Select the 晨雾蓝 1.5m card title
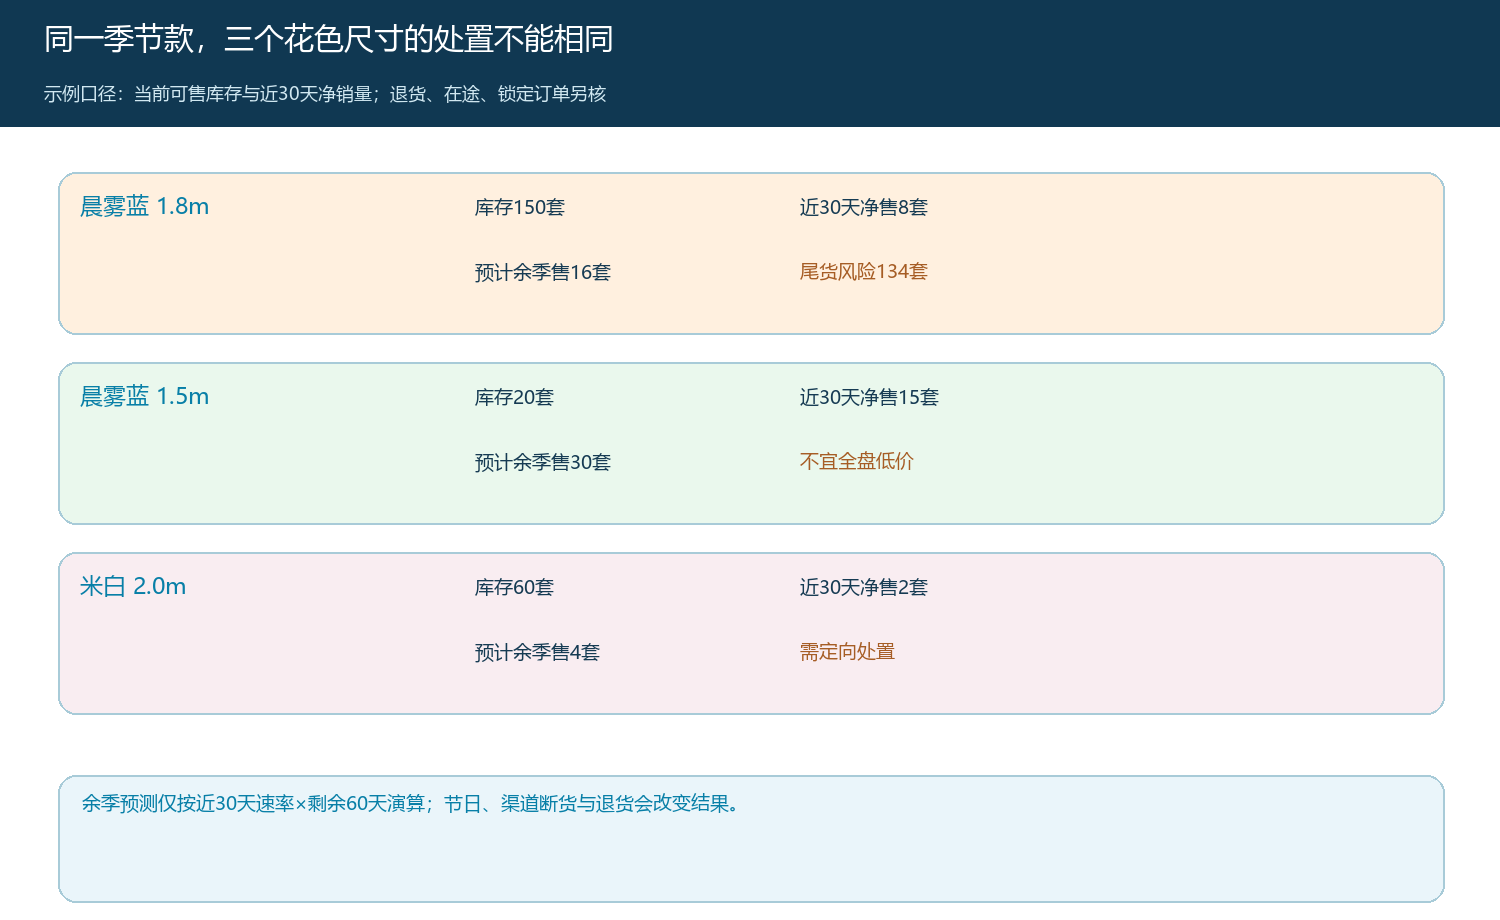 (144, 396)
